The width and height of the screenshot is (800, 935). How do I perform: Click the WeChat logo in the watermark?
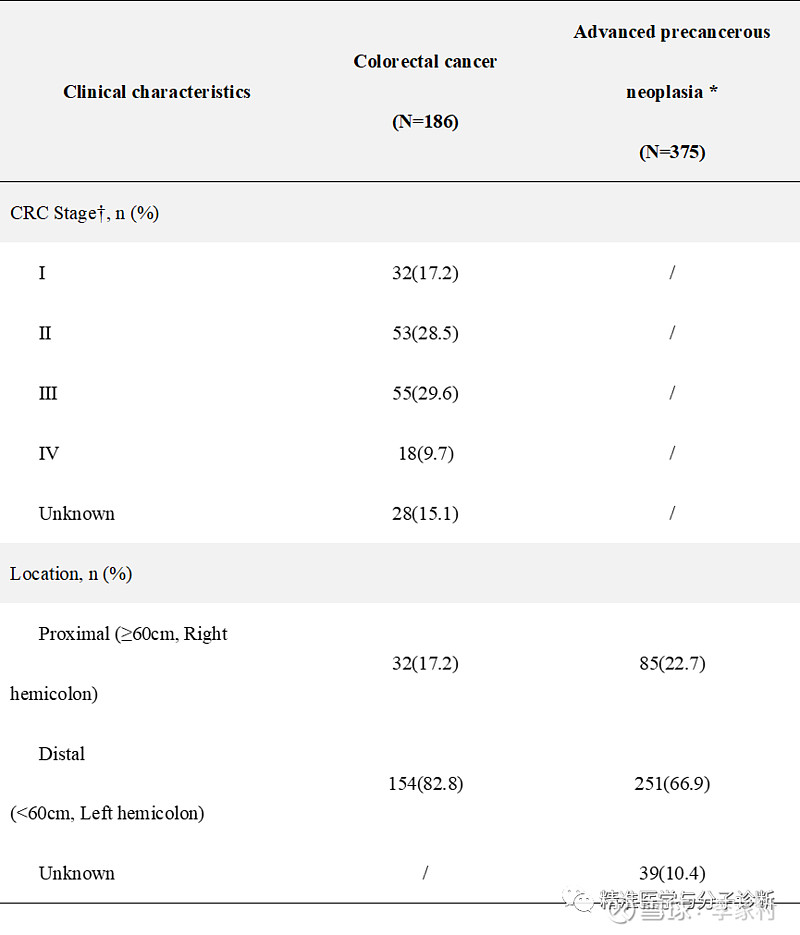pyautogui.click(x=582, y=899)
